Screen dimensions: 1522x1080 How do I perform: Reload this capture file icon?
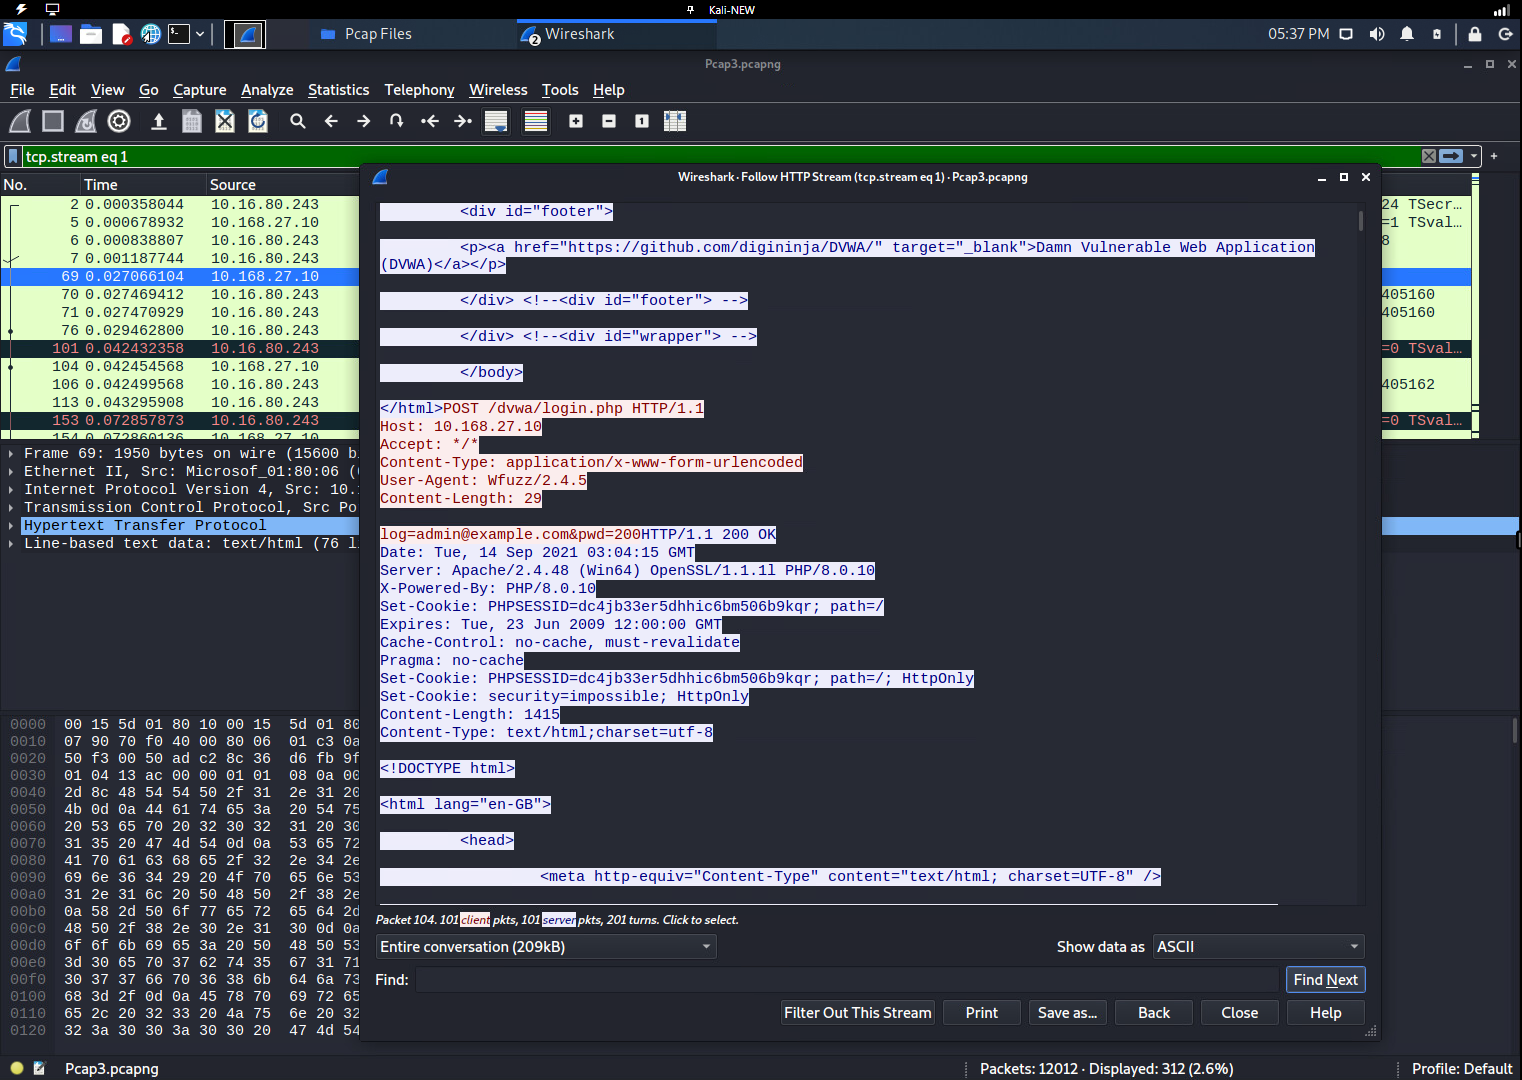pyautogui.click(x=258, y=121)
